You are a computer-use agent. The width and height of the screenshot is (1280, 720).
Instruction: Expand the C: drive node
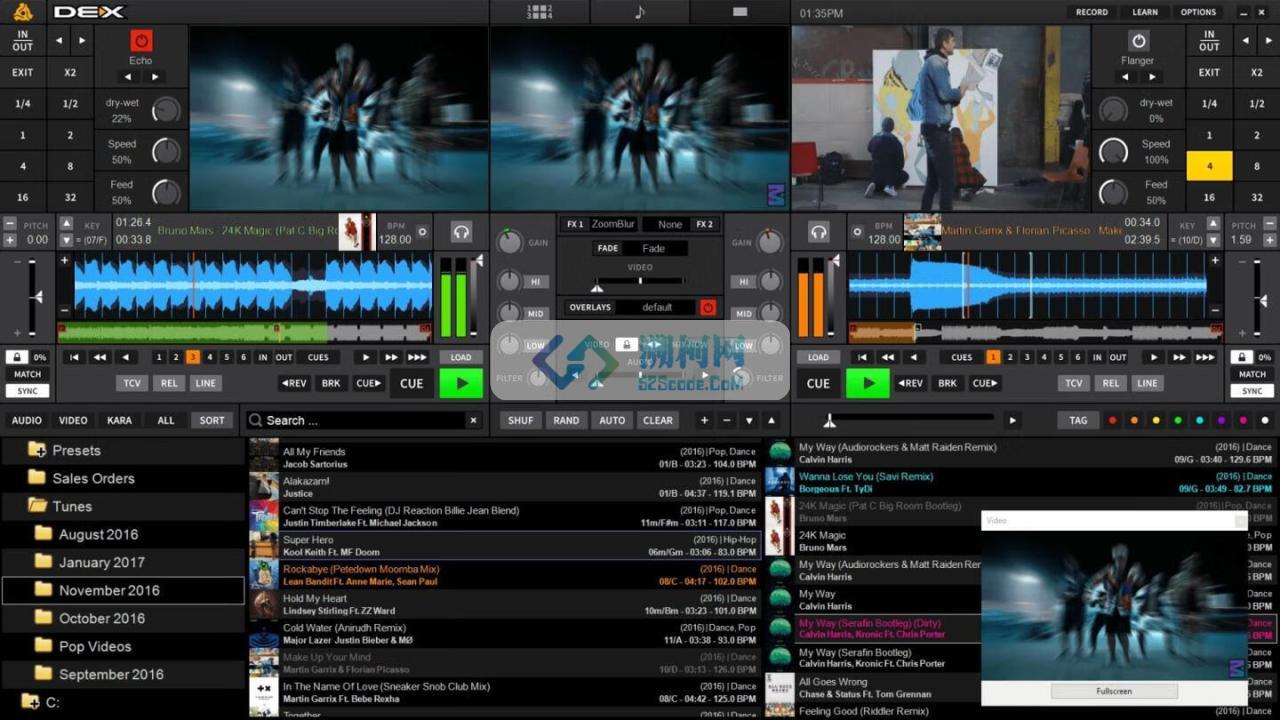click(29, 702)
